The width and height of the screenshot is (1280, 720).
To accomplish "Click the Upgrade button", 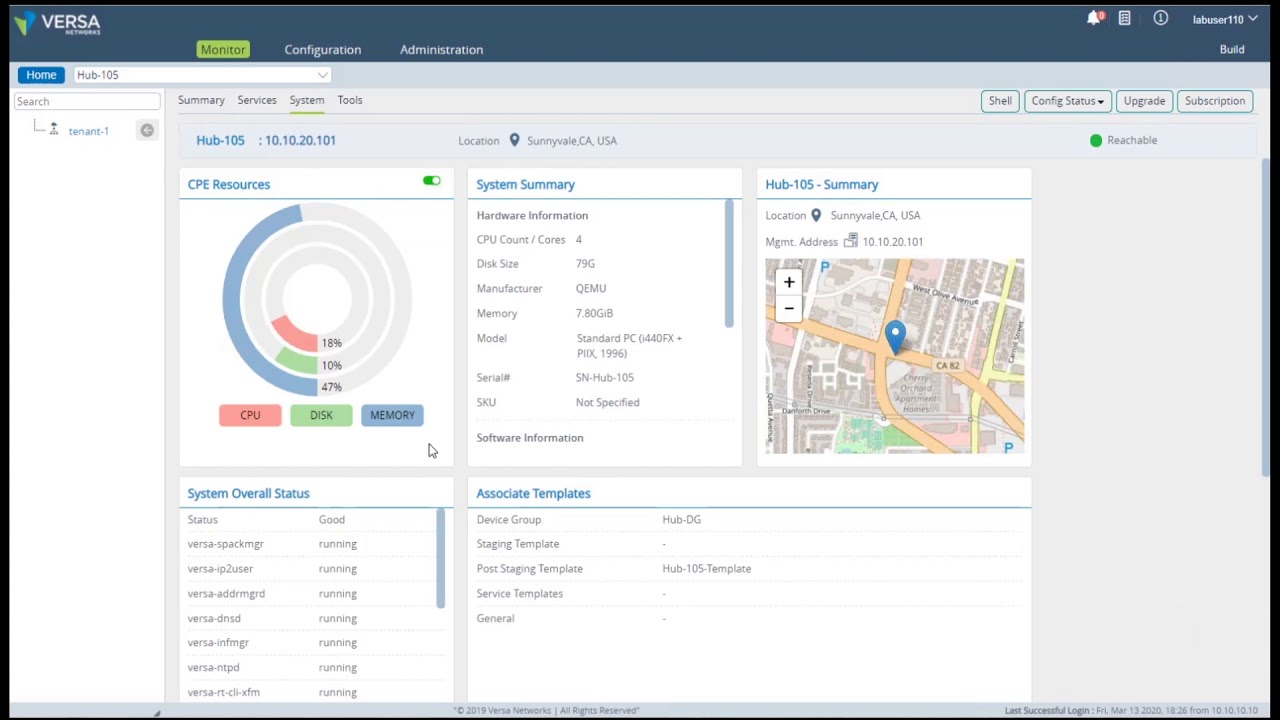I will 1144,101.
